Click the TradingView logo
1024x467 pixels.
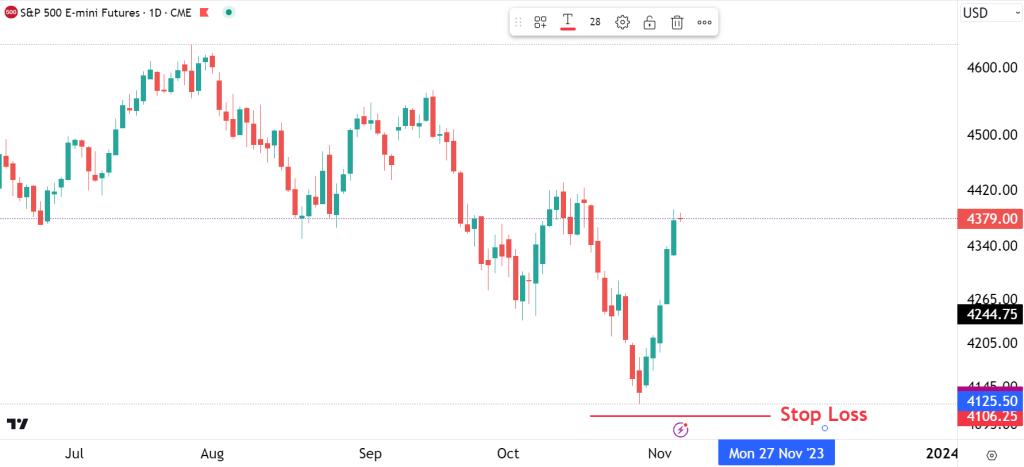(x=17, y=424)
